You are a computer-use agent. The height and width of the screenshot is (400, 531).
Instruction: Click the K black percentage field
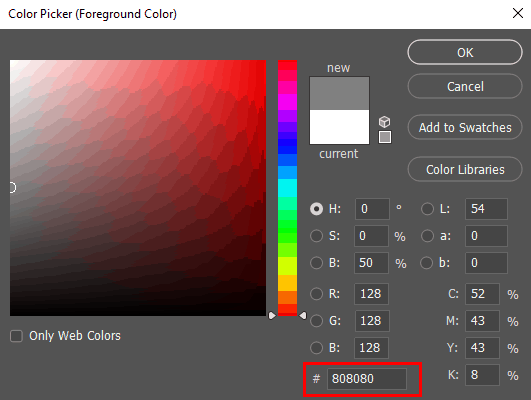482,375
